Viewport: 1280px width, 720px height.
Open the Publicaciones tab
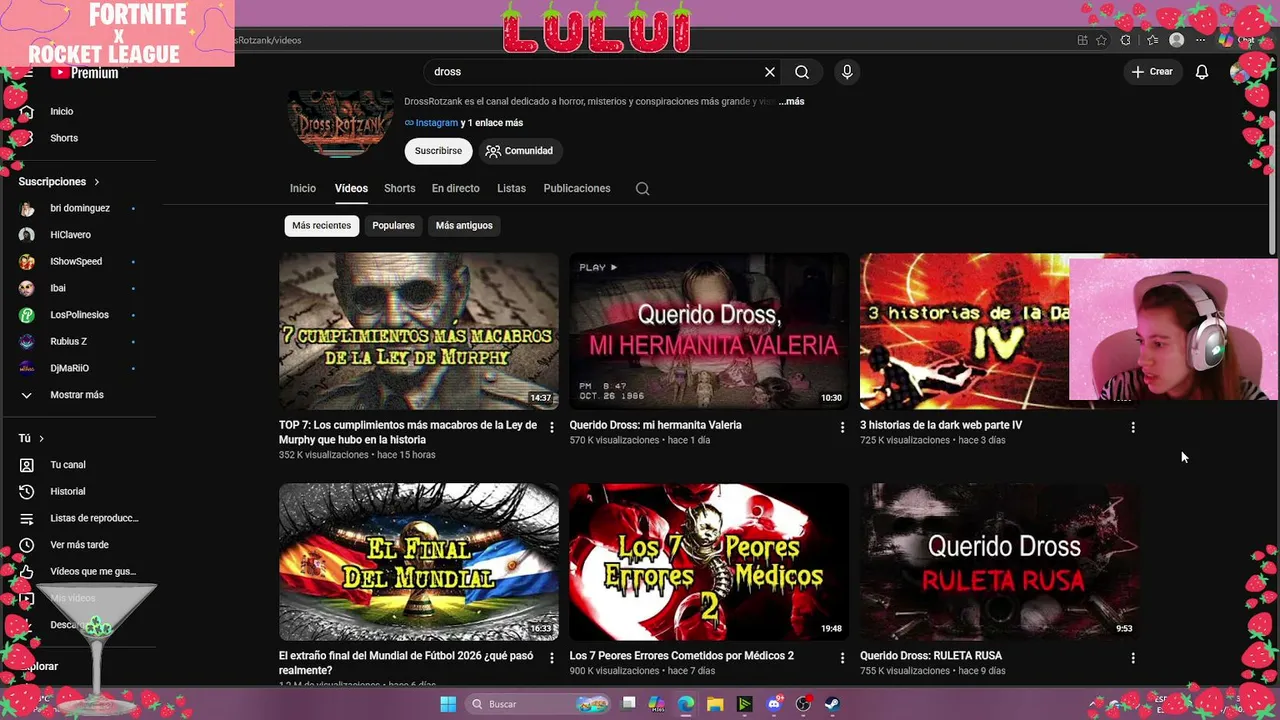coord(577,188)
